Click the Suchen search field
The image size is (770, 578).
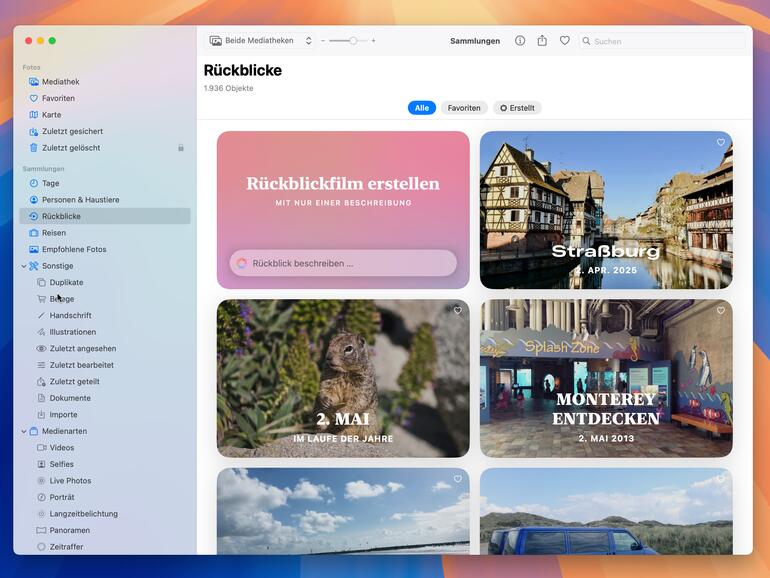pyautogui.click(x=662, y=41)
